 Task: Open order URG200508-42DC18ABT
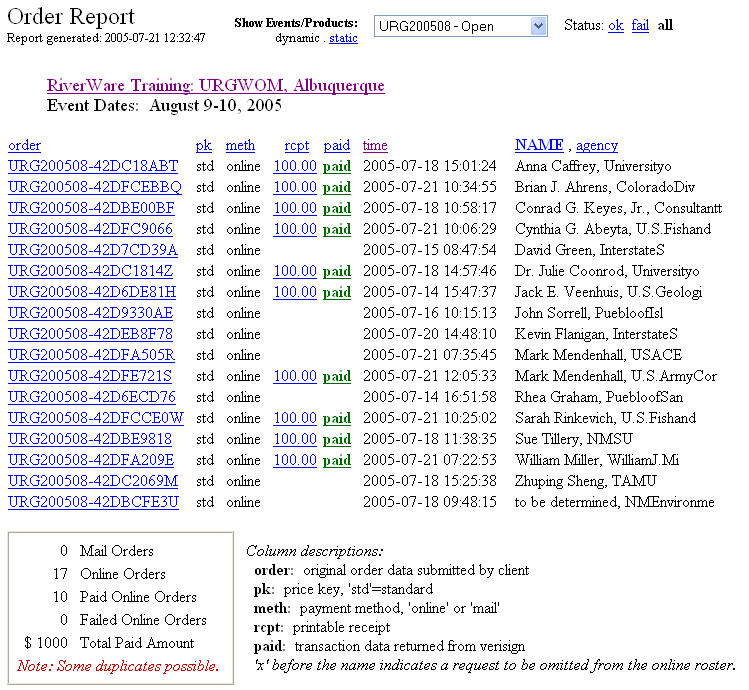pyautogui.click(x=93, y=166)
